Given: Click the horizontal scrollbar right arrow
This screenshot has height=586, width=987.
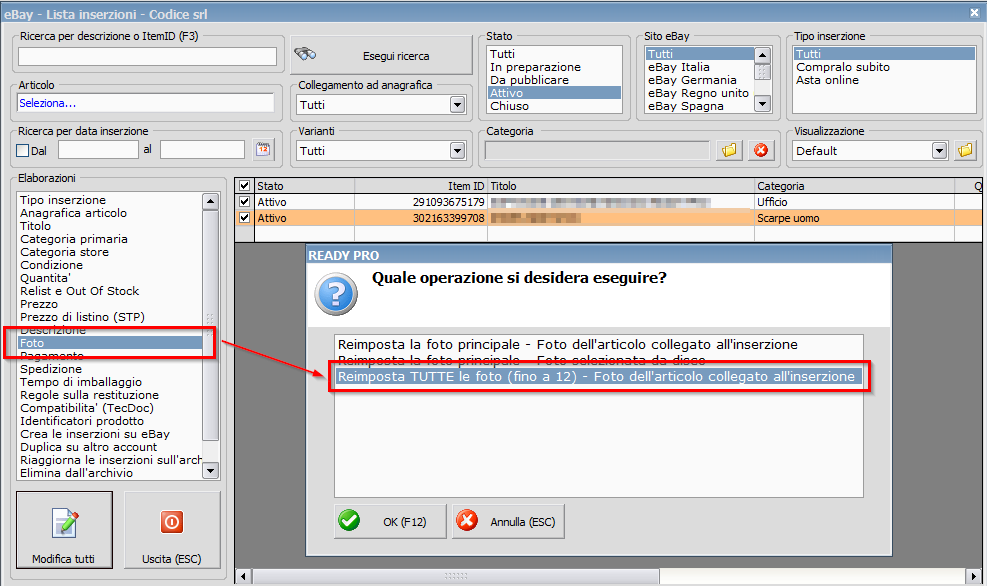Looking at the screenshot, I should pos(974,576).
